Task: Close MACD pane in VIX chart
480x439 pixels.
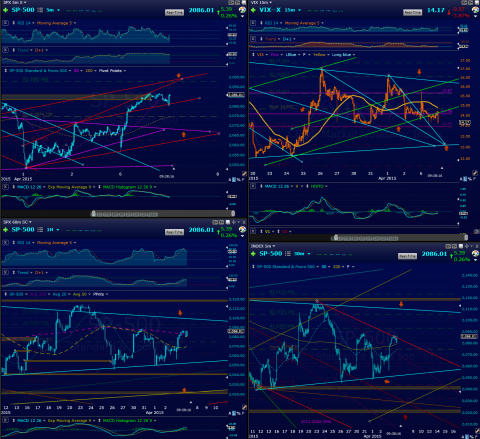Action: [x=253, y=186]
